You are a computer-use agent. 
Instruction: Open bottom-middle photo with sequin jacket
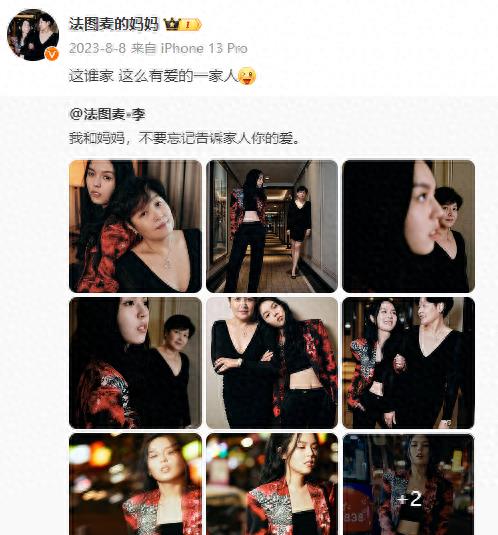pyautogui.click(x=272, y=484)
